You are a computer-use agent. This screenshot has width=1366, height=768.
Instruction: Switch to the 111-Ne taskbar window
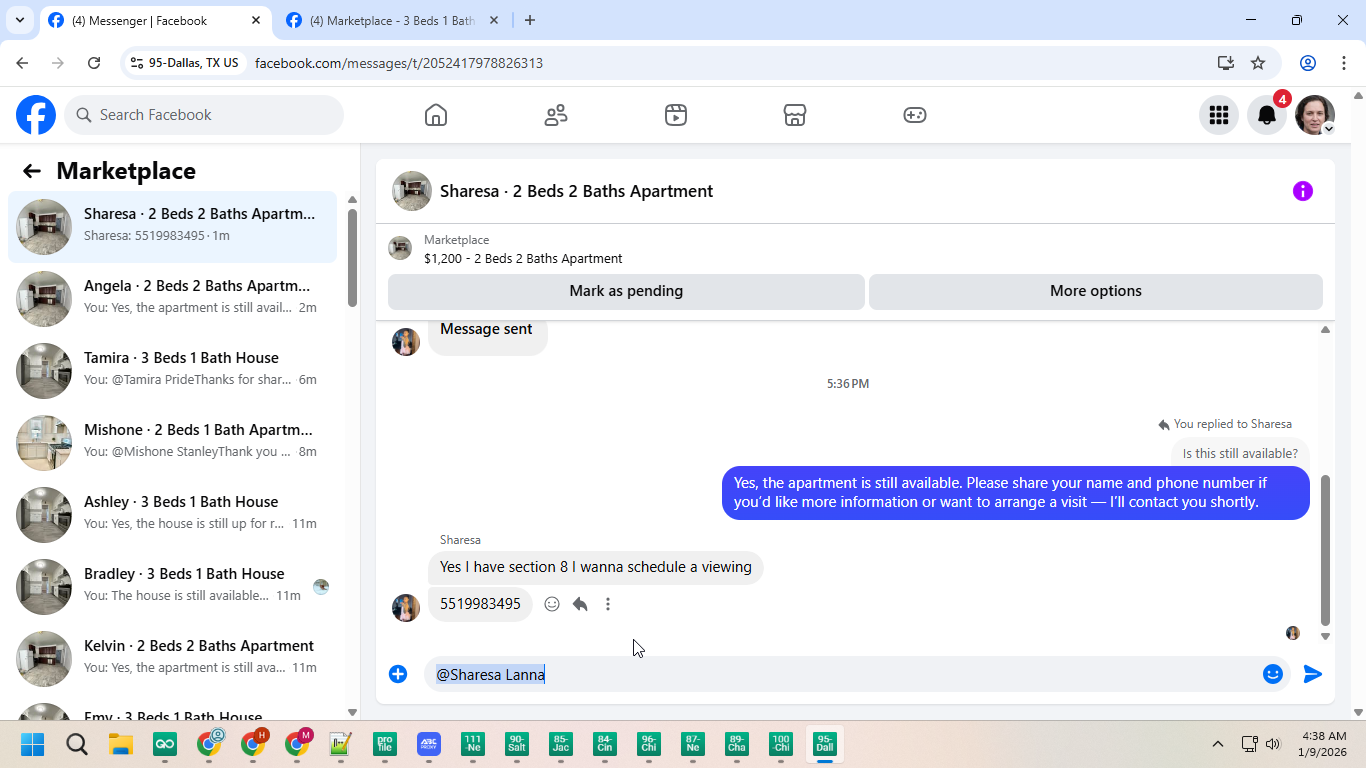pyautogui.click(x=473, y=744)
